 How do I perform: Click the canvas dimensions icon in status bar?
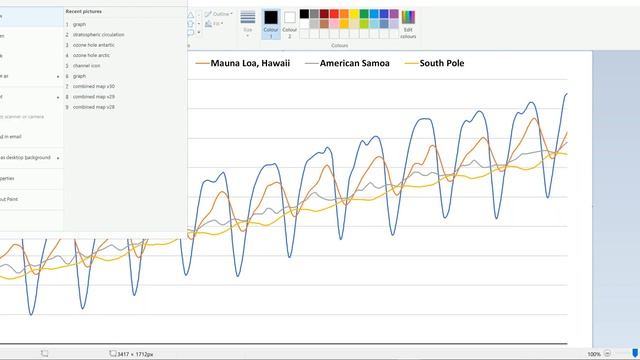pyautogui.click(x=113, y=353)
